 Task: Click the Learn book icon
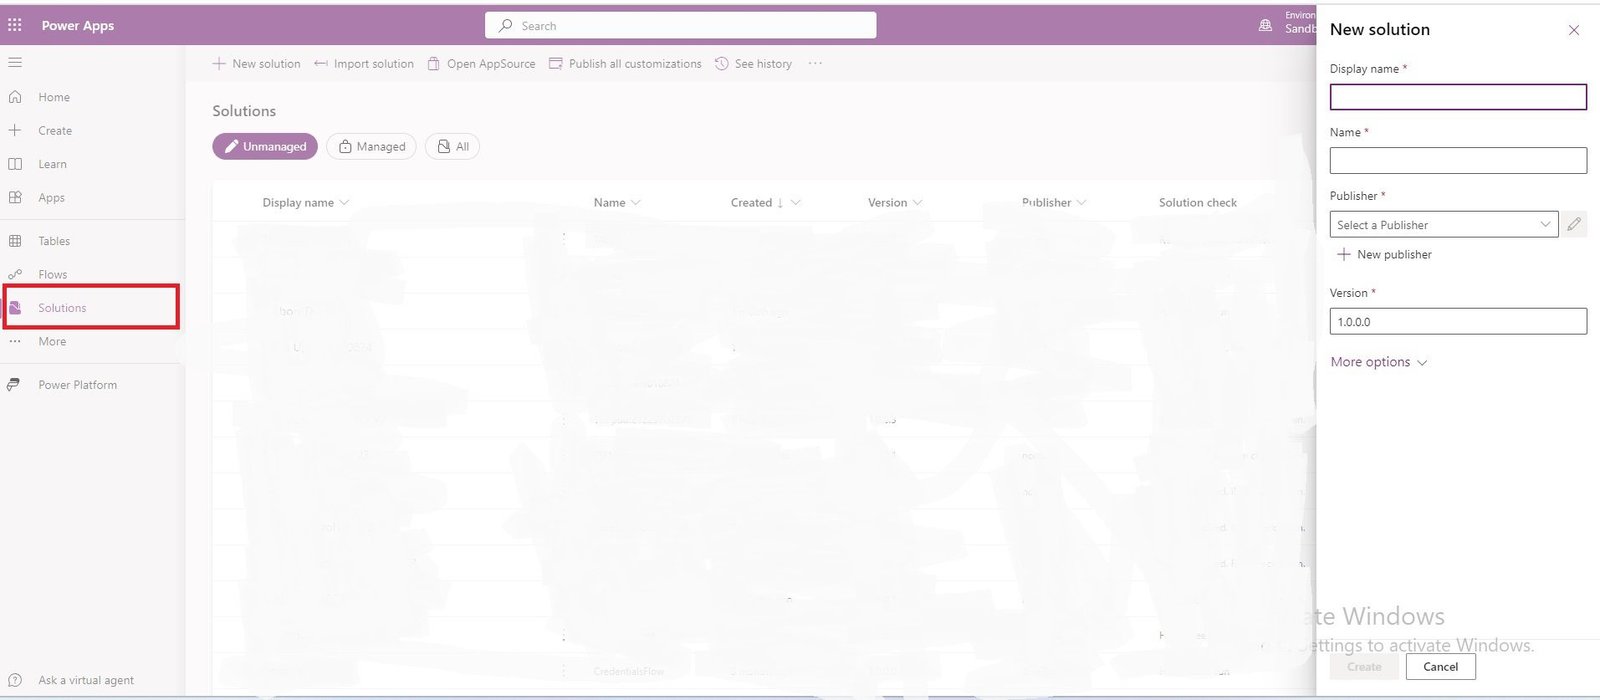coord(15,164)
